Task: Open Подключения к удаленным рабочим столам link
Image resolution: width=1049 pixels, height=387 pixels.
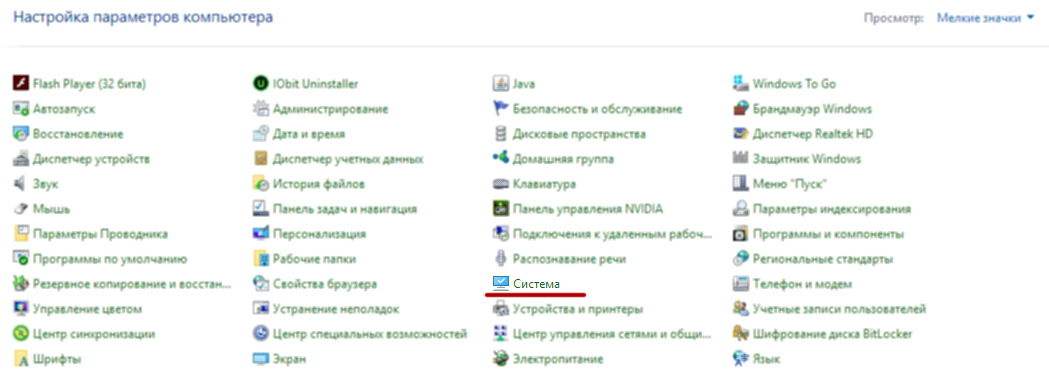Action: [613, 234]
